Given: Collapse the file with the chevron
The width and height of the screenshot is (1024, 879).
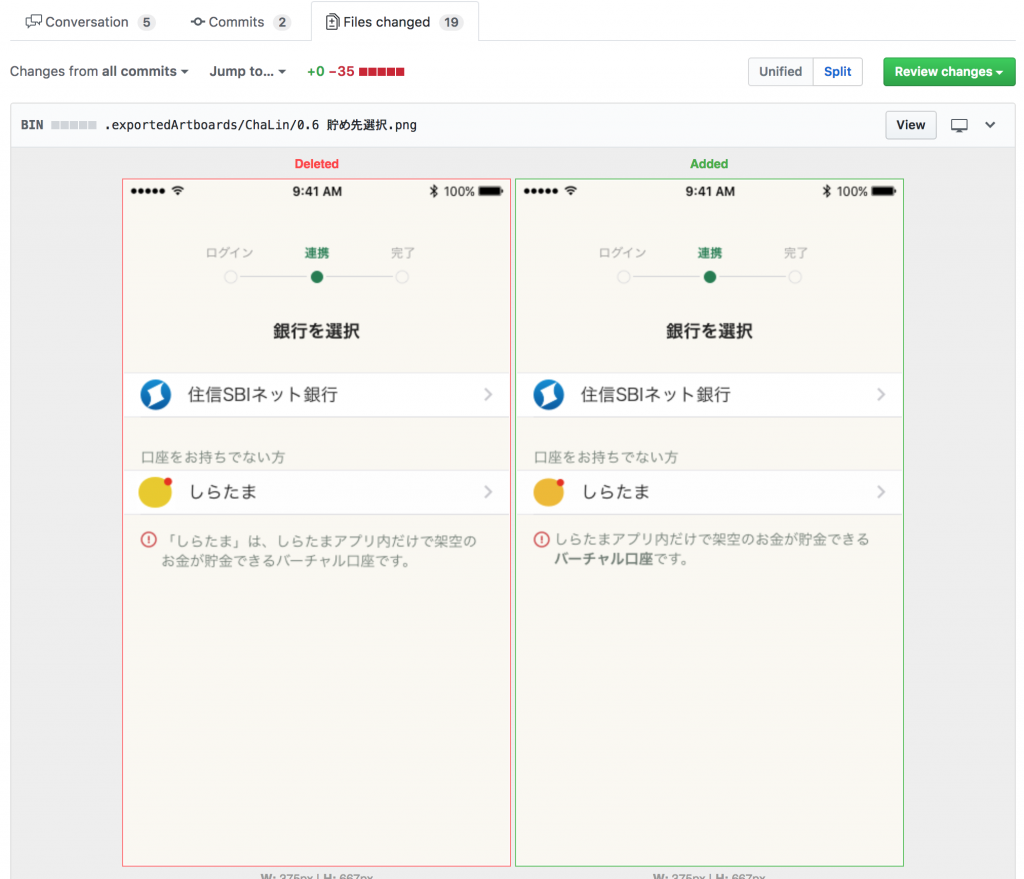Looking at the screenshot, I should coord(990,125).
